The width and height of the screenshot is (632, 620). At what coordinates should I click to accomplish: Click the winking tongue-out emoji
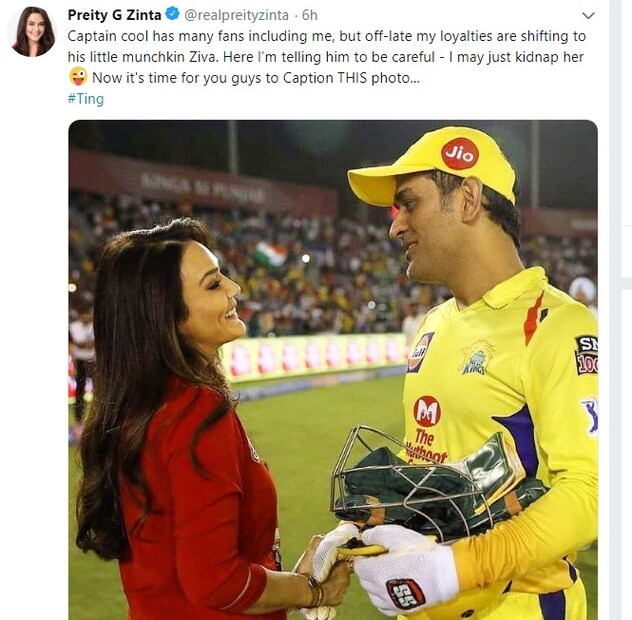click(78, 77)
